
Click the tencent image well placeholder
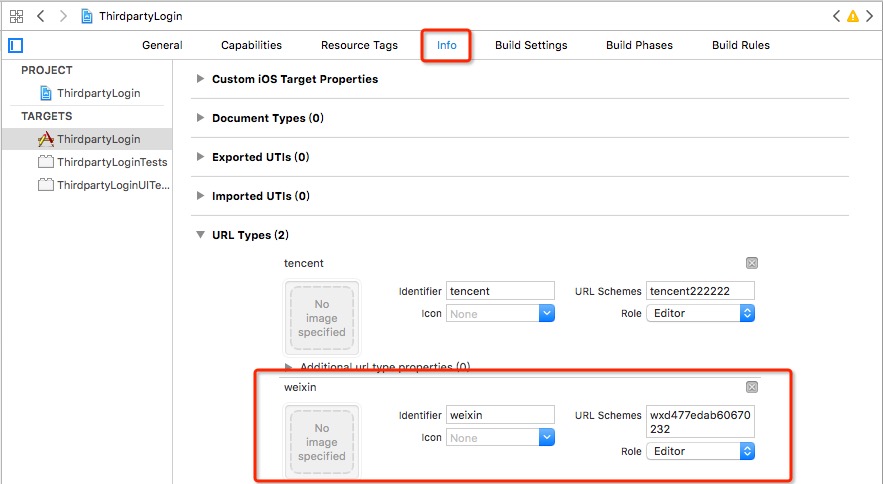pos(321,318)
